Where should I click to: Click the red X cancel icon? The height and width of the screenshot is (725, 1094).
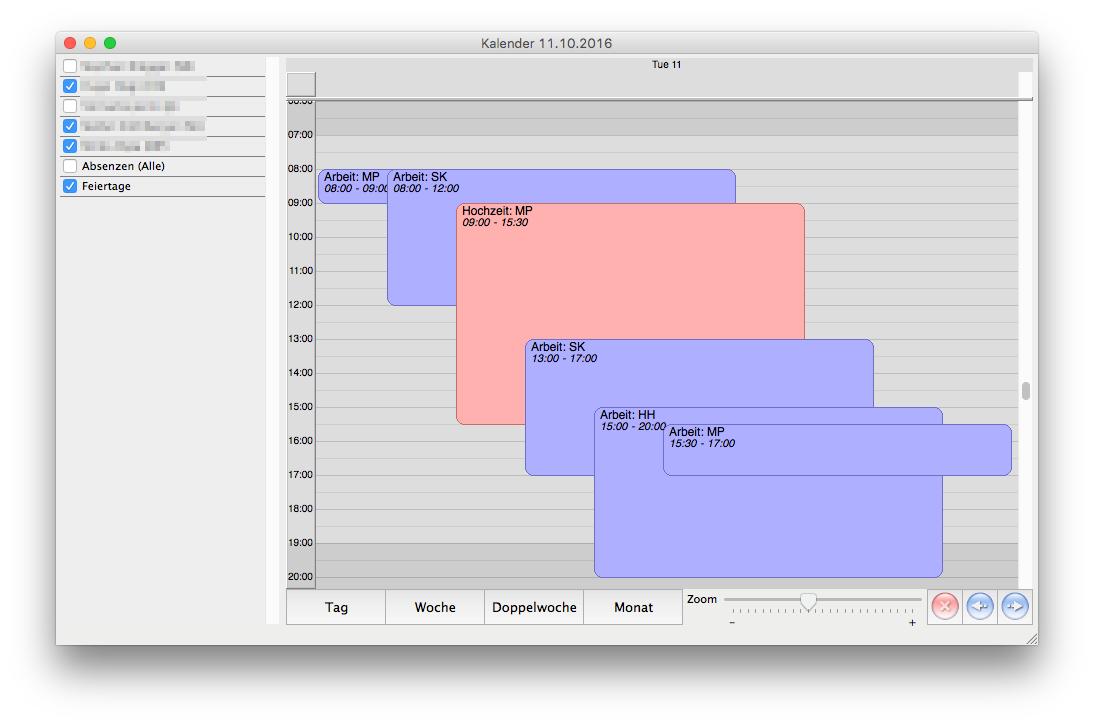945,607
